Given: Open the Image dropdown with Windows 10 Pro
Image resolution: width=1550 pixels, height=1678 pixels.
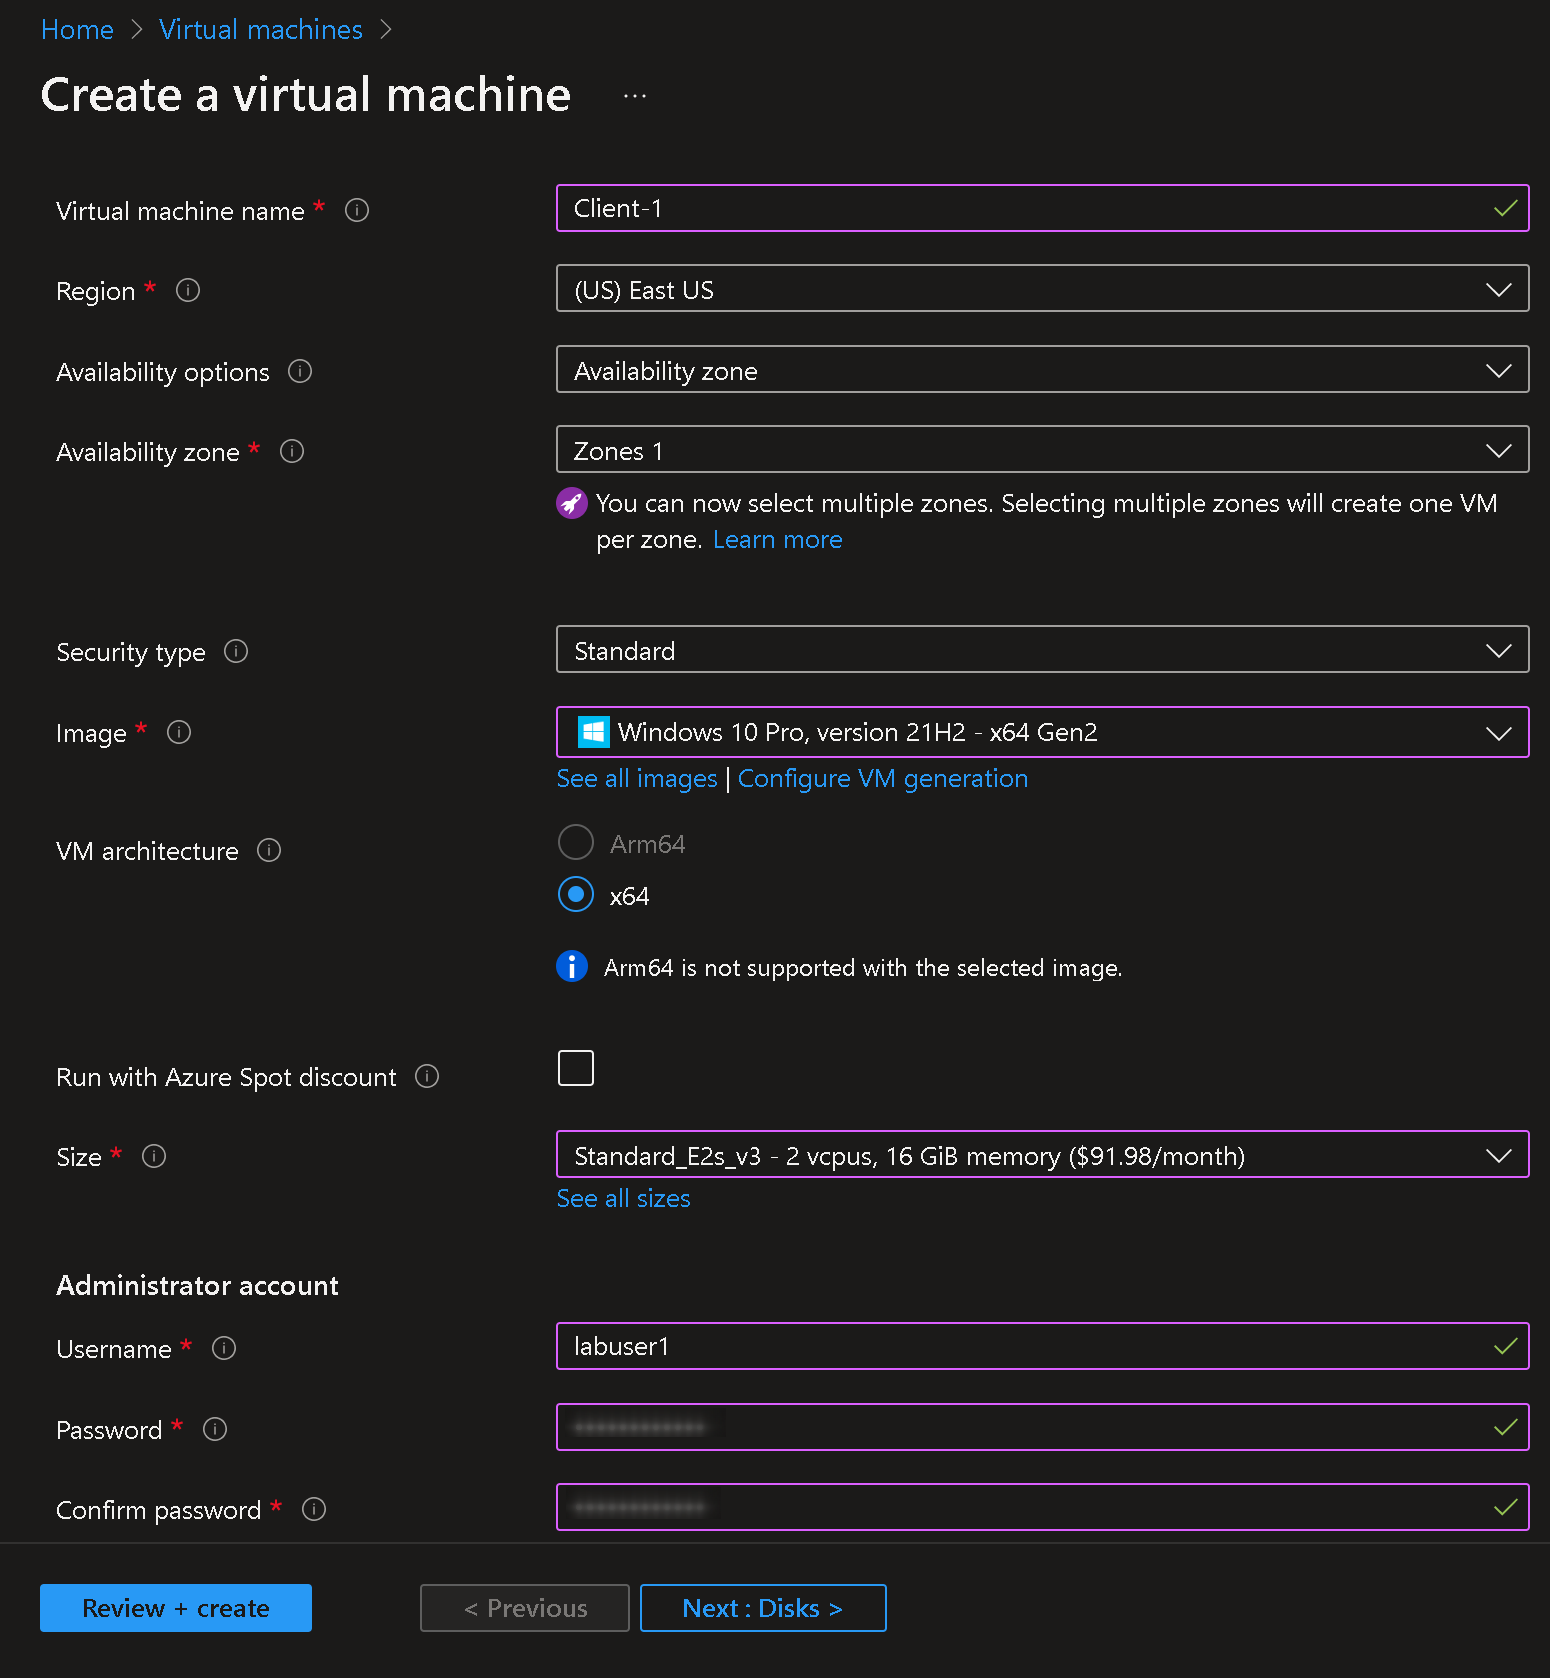Looking at the screenshot, I should pyautogui.click(x=1042, y=732).
